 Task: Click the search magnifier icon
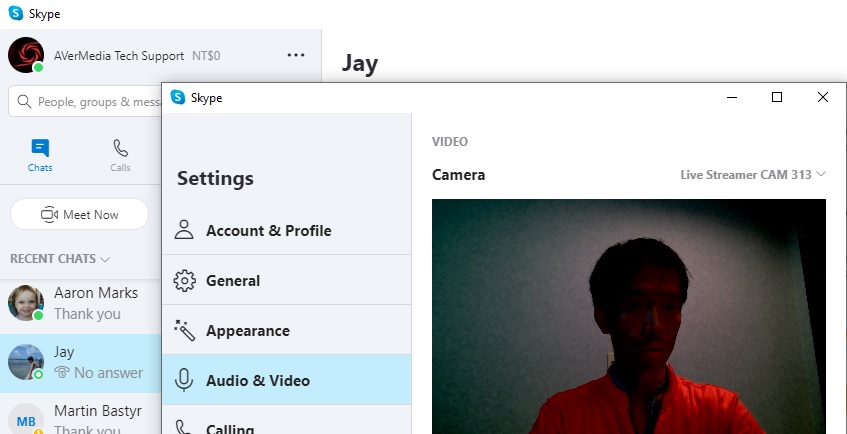[24, 102]
